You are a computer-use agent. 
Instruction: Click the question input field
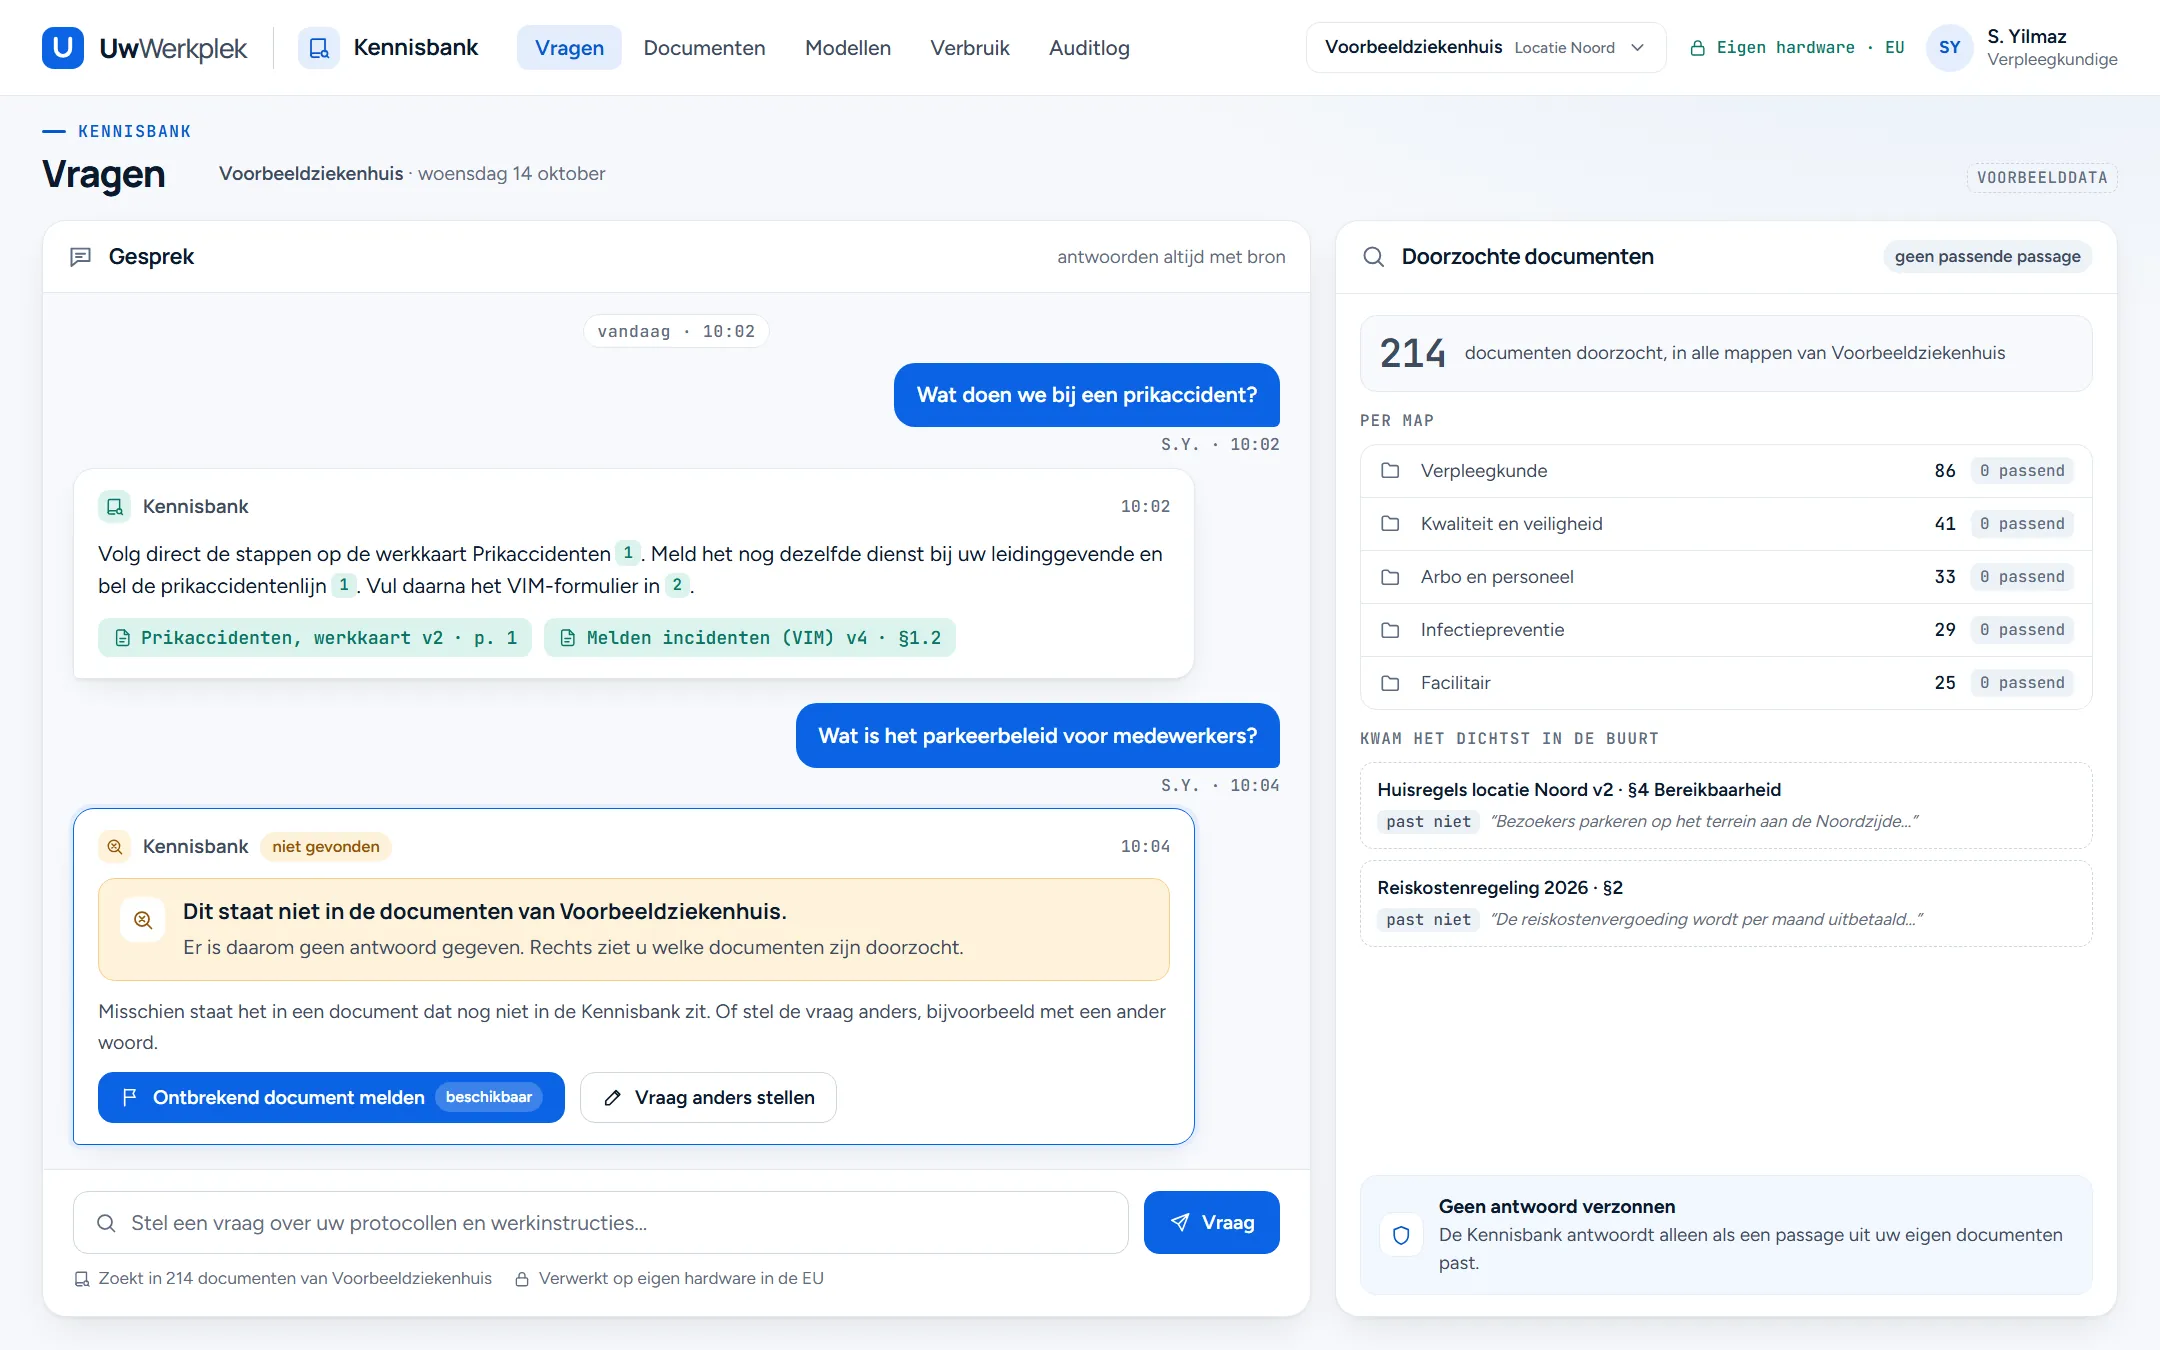click(600, 1223)
